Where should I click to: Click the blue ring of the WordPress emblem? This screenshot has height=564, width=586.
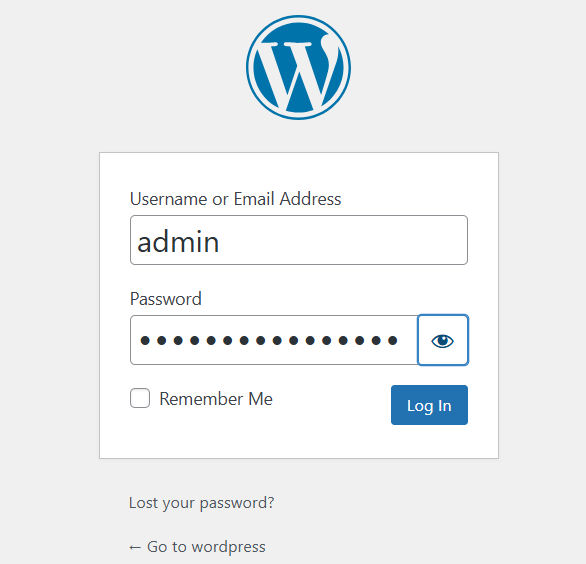249,68
